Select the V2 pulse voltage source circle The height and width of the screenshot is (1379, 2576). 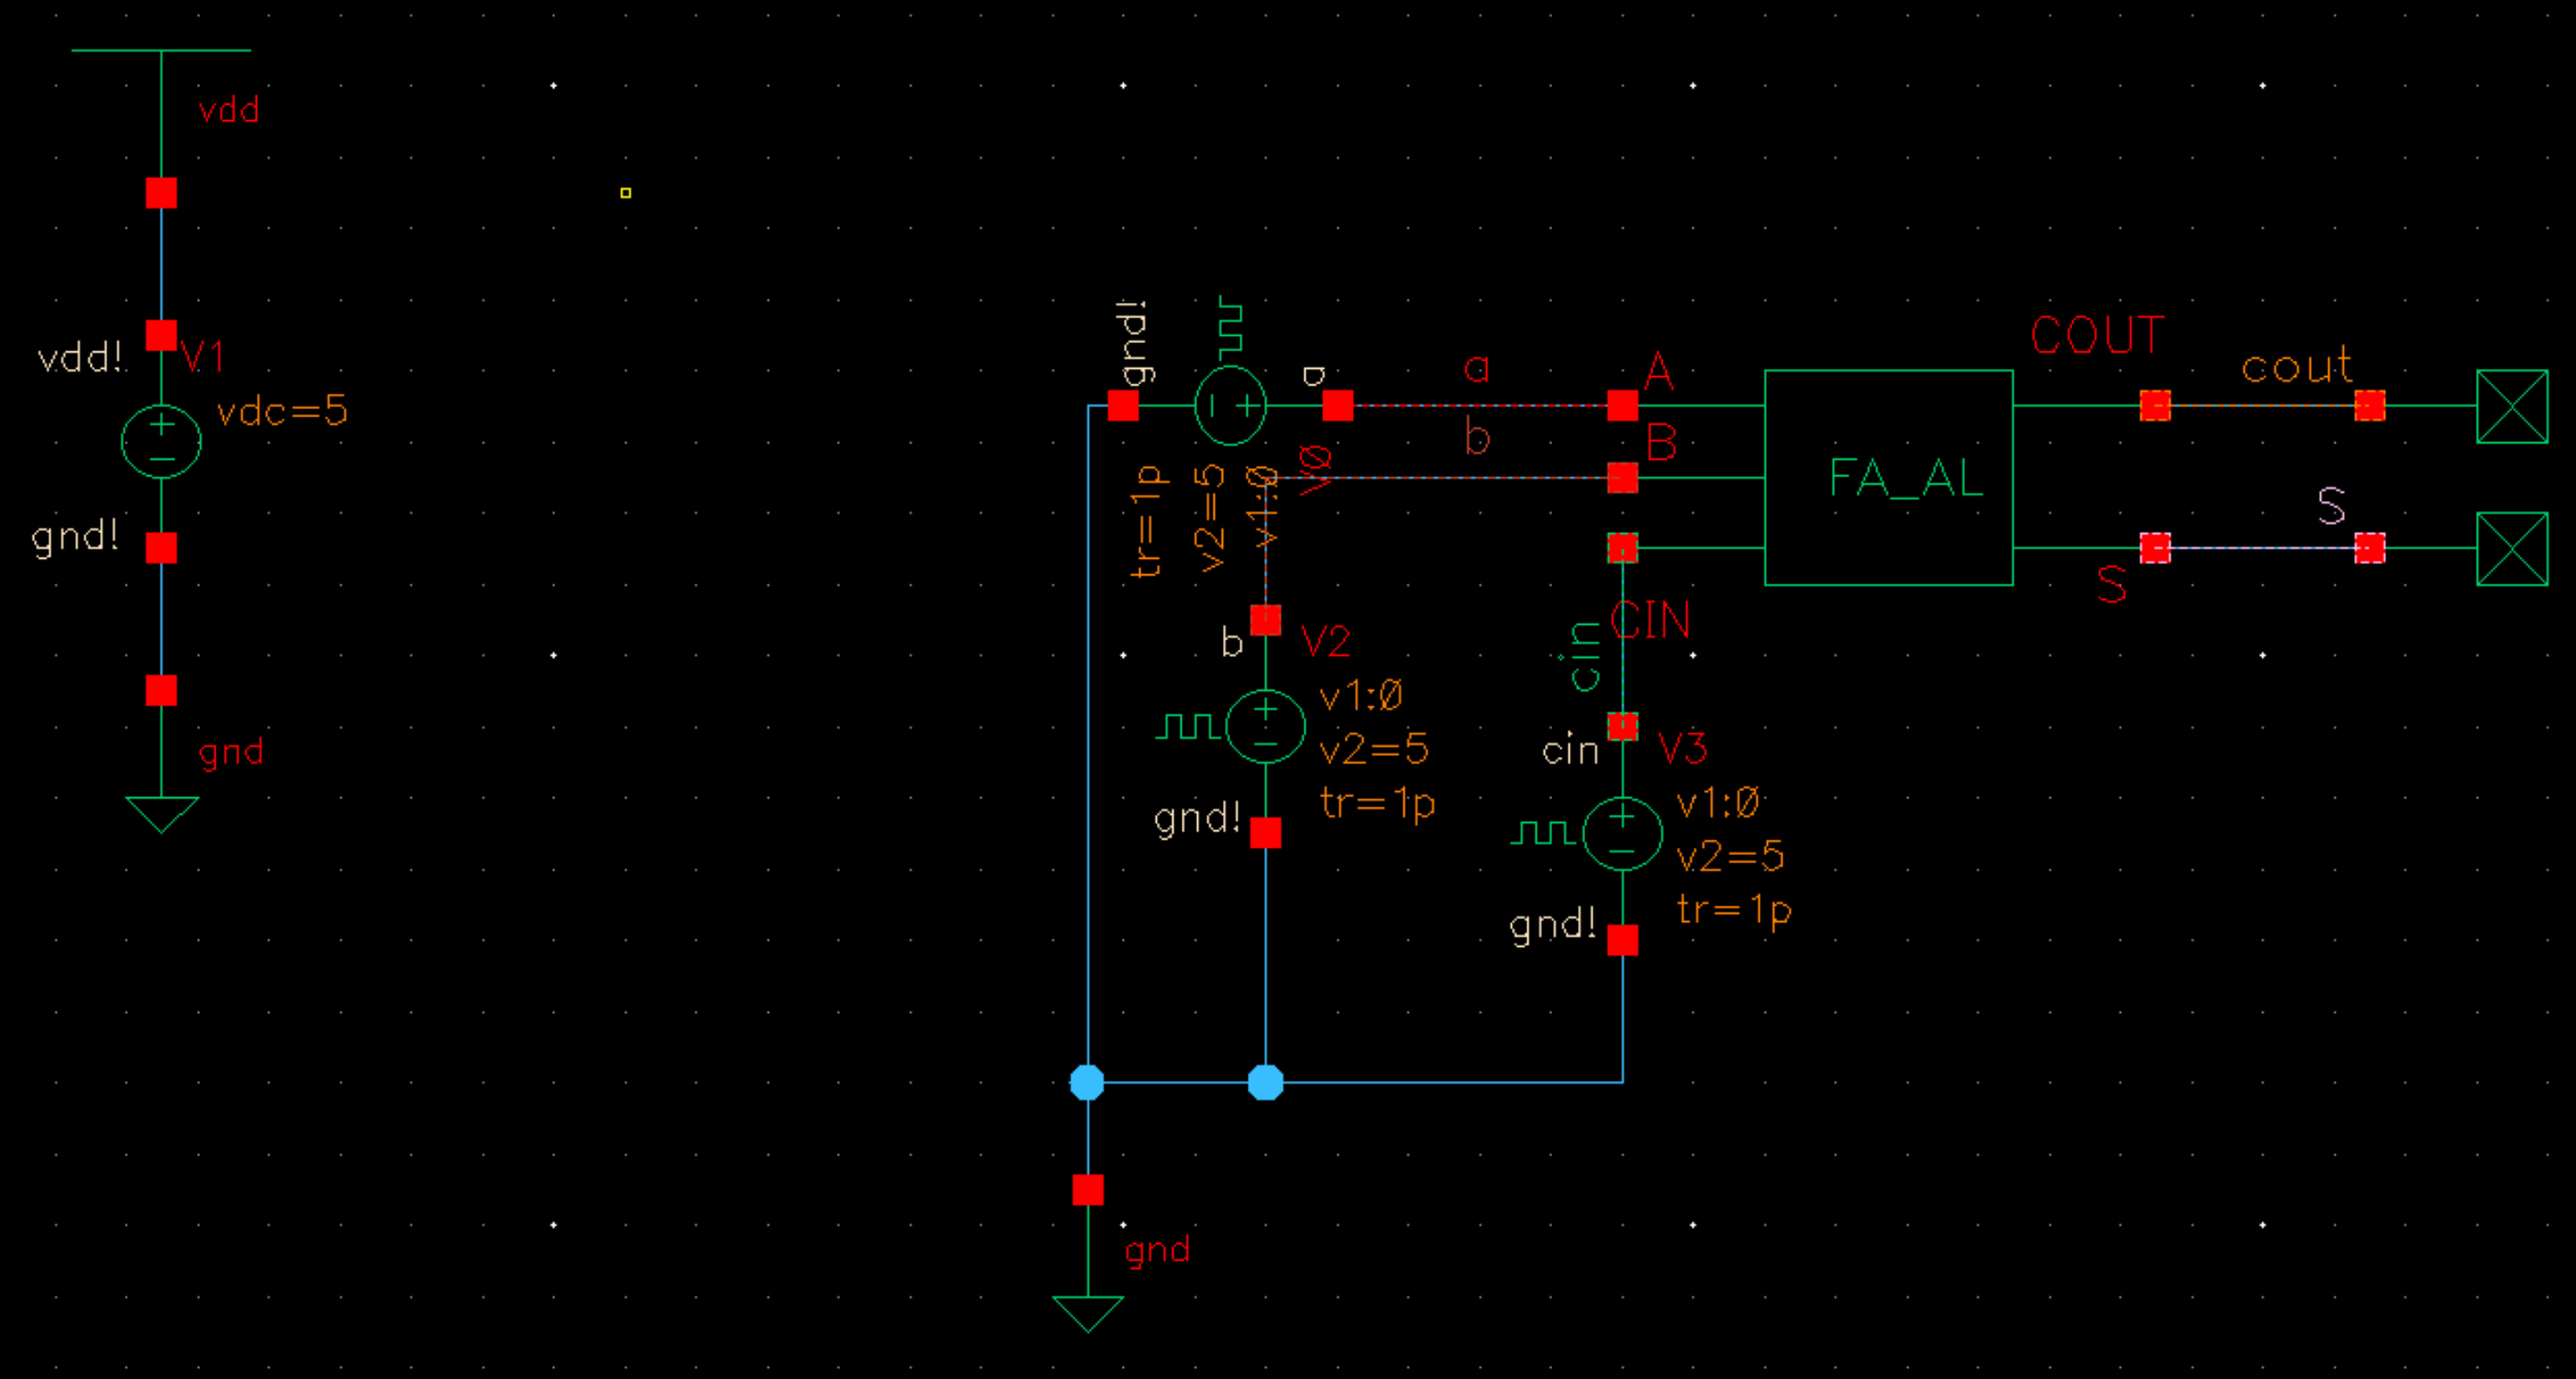tap(1265, 726)
